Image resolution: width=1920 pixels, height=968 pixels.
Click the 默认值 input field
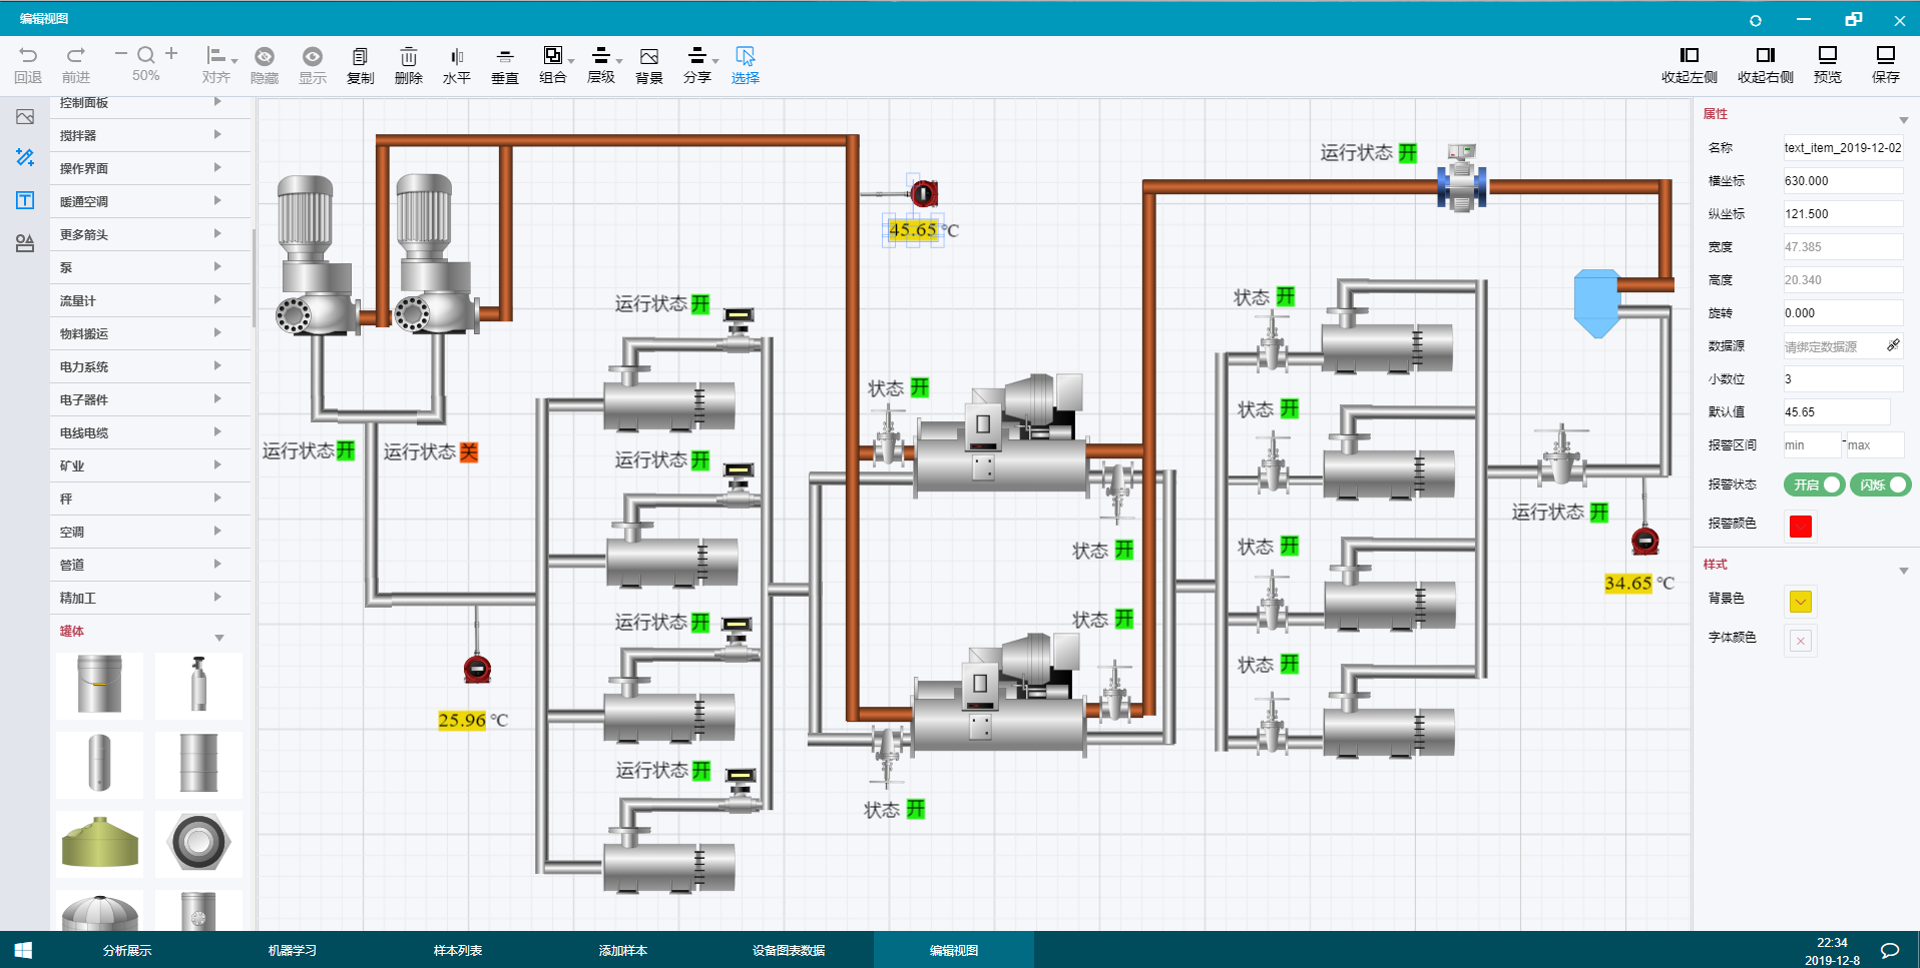click(1836, 412)
